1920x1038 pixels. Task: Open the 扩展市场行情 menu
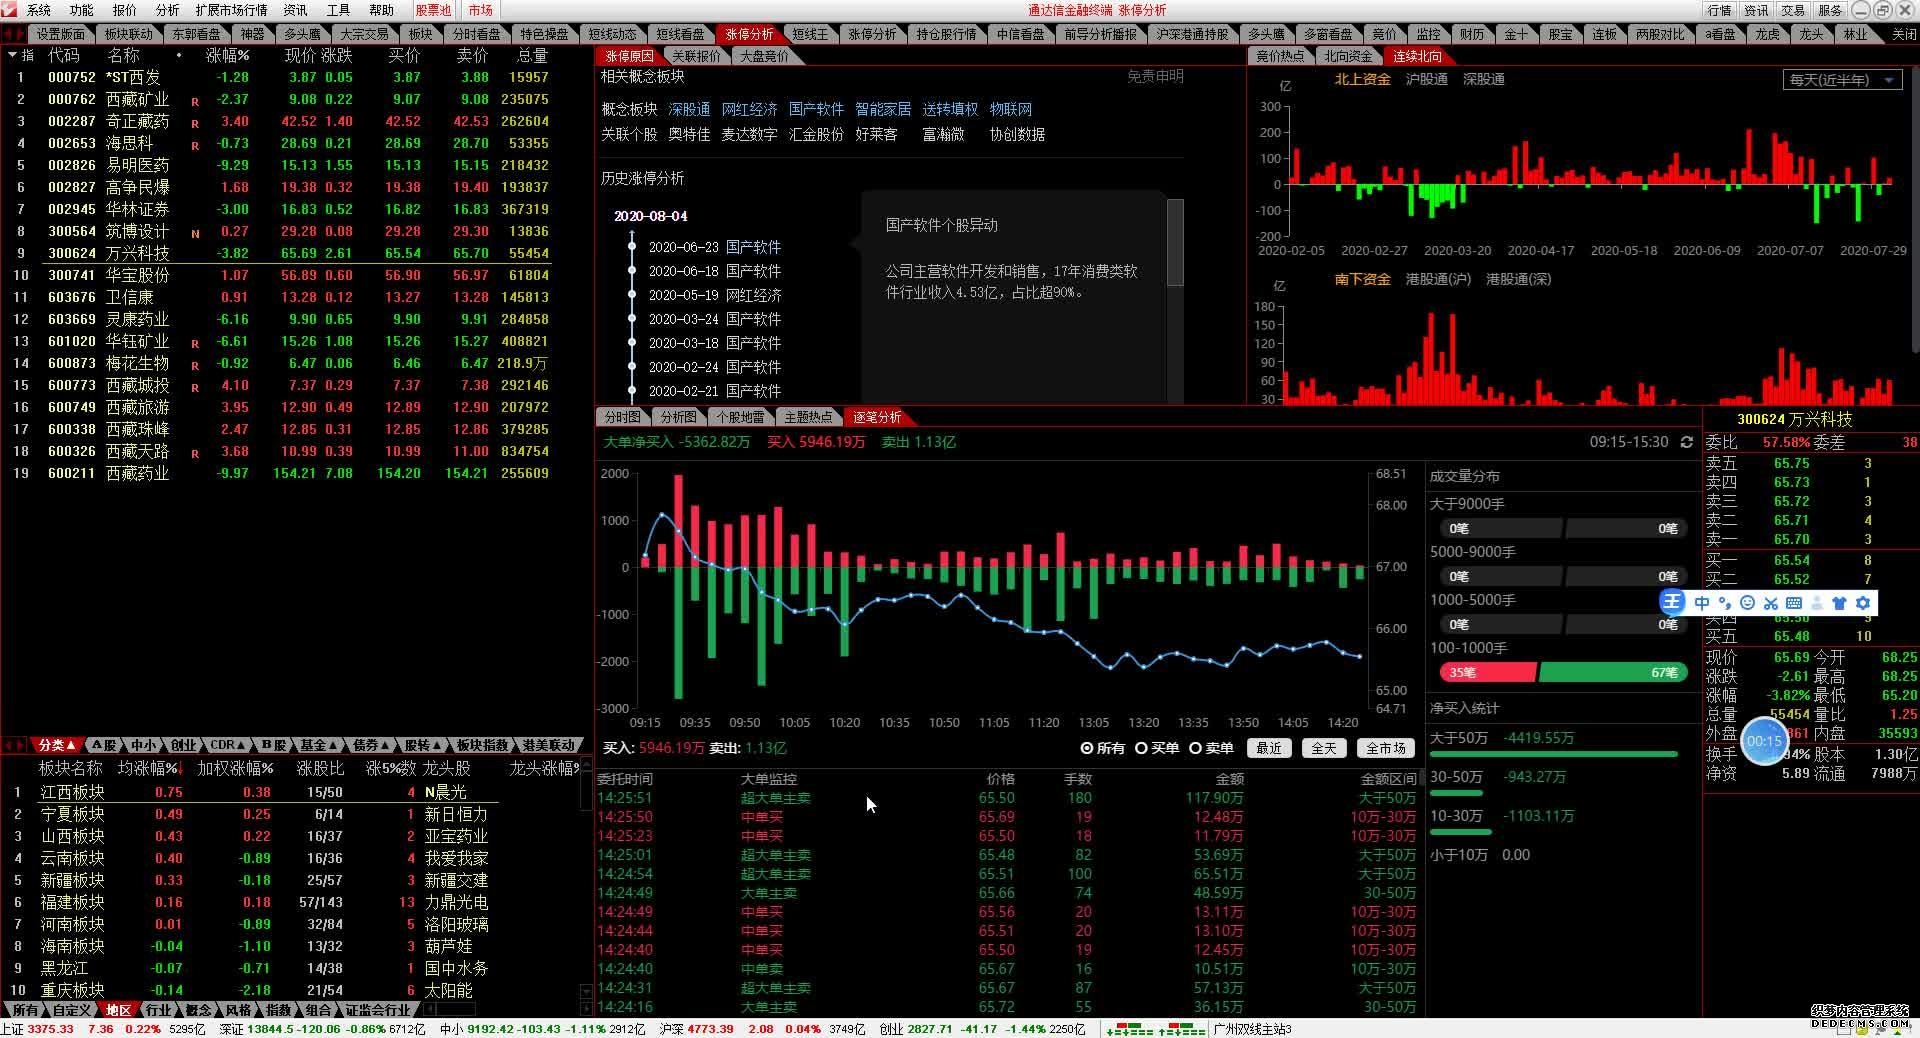[231, 10]
